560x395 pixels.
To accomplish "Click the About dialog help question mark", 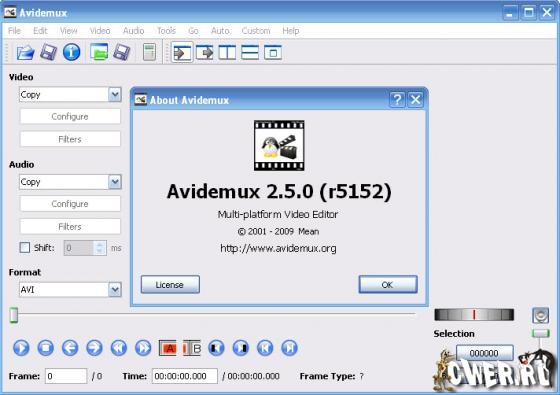I will [x=397, y=100].
